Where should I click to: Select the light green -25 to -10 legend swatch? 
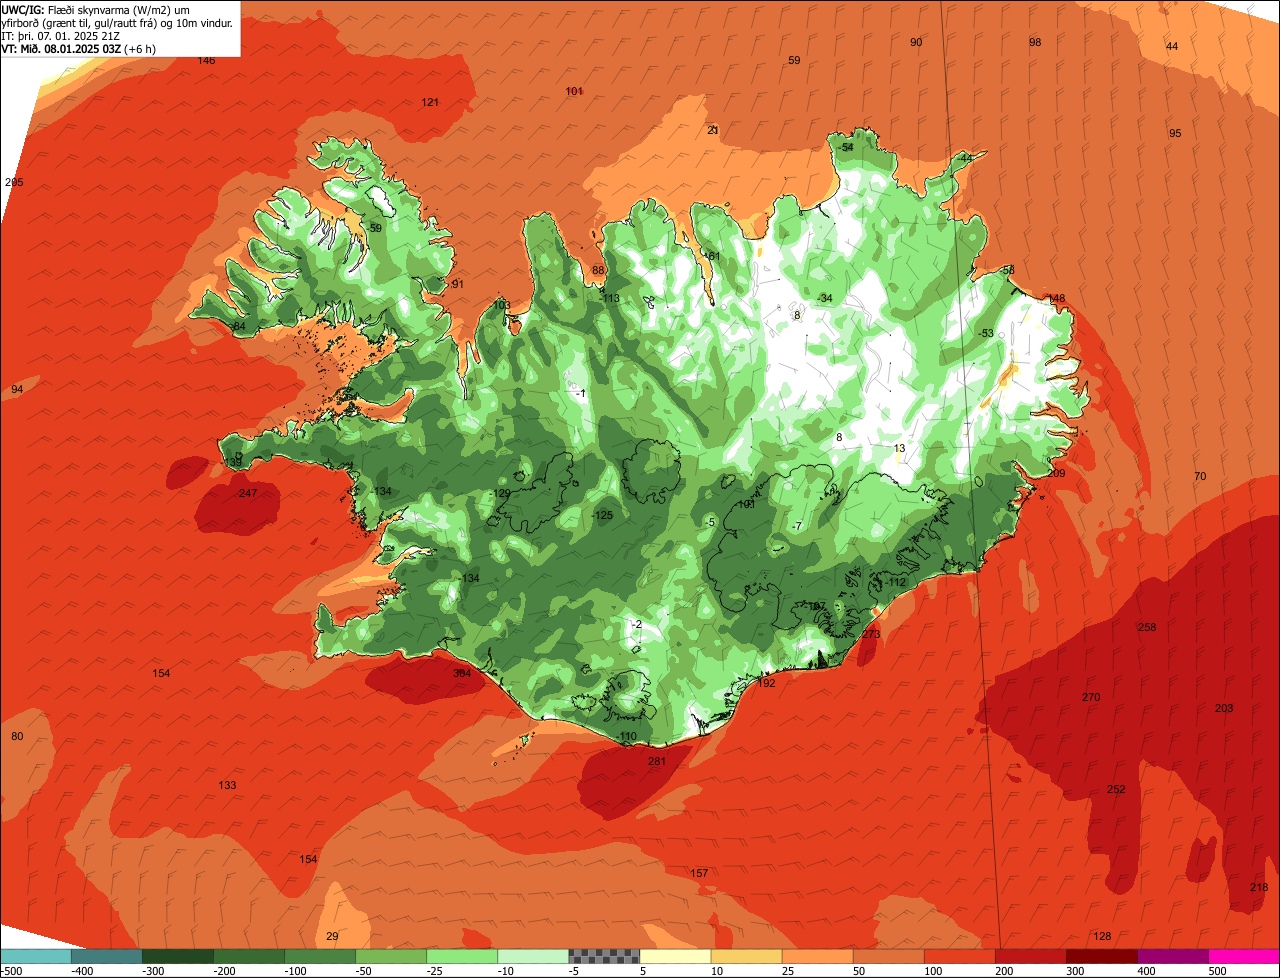click(x=462, y=956)
